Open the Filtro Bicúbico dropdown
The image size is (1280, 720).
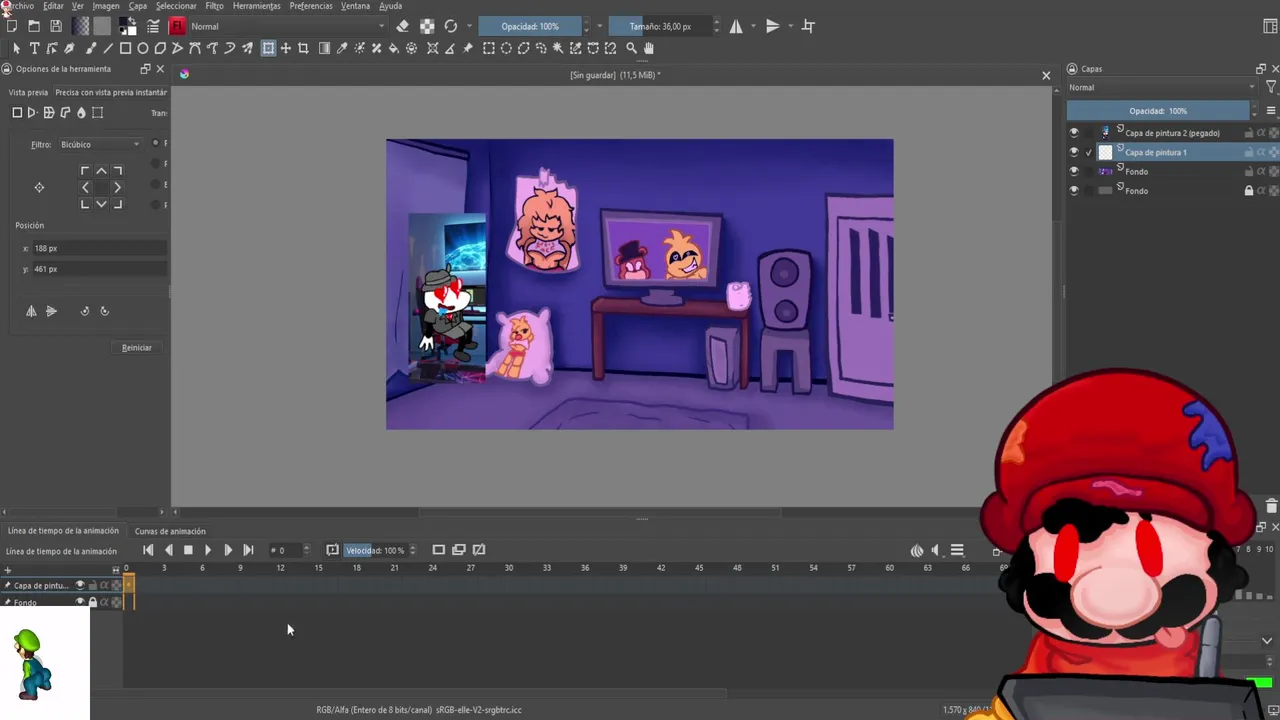[99, 144]
